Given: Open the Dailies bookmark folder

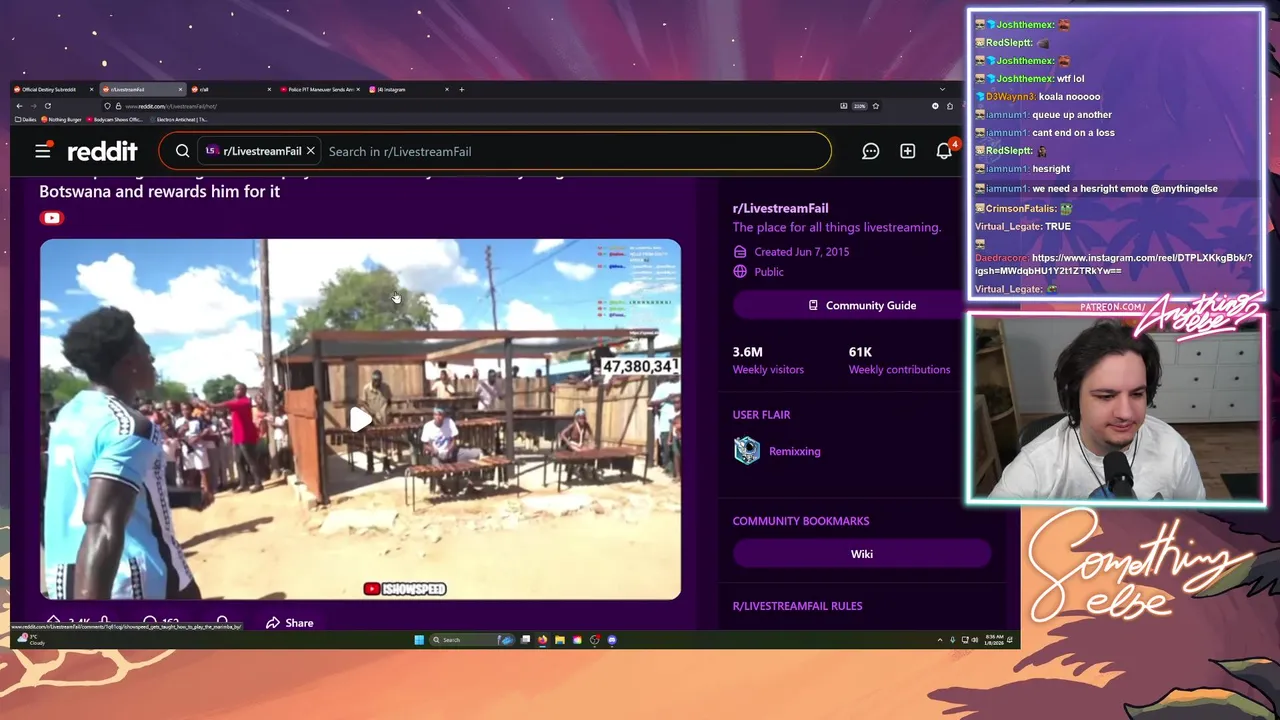Looking at the screenshot, I should tap(26, 119).
